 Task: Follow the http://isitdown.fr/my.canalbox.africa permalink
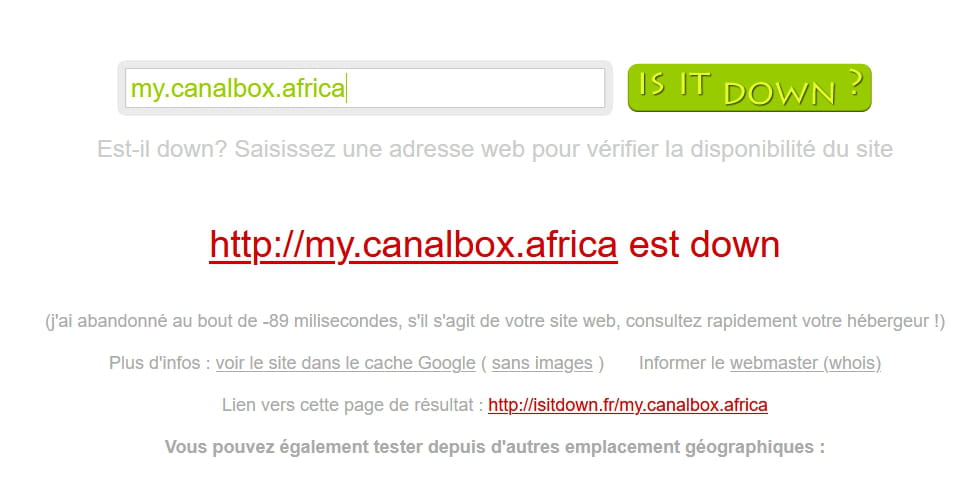pos(627,405)
